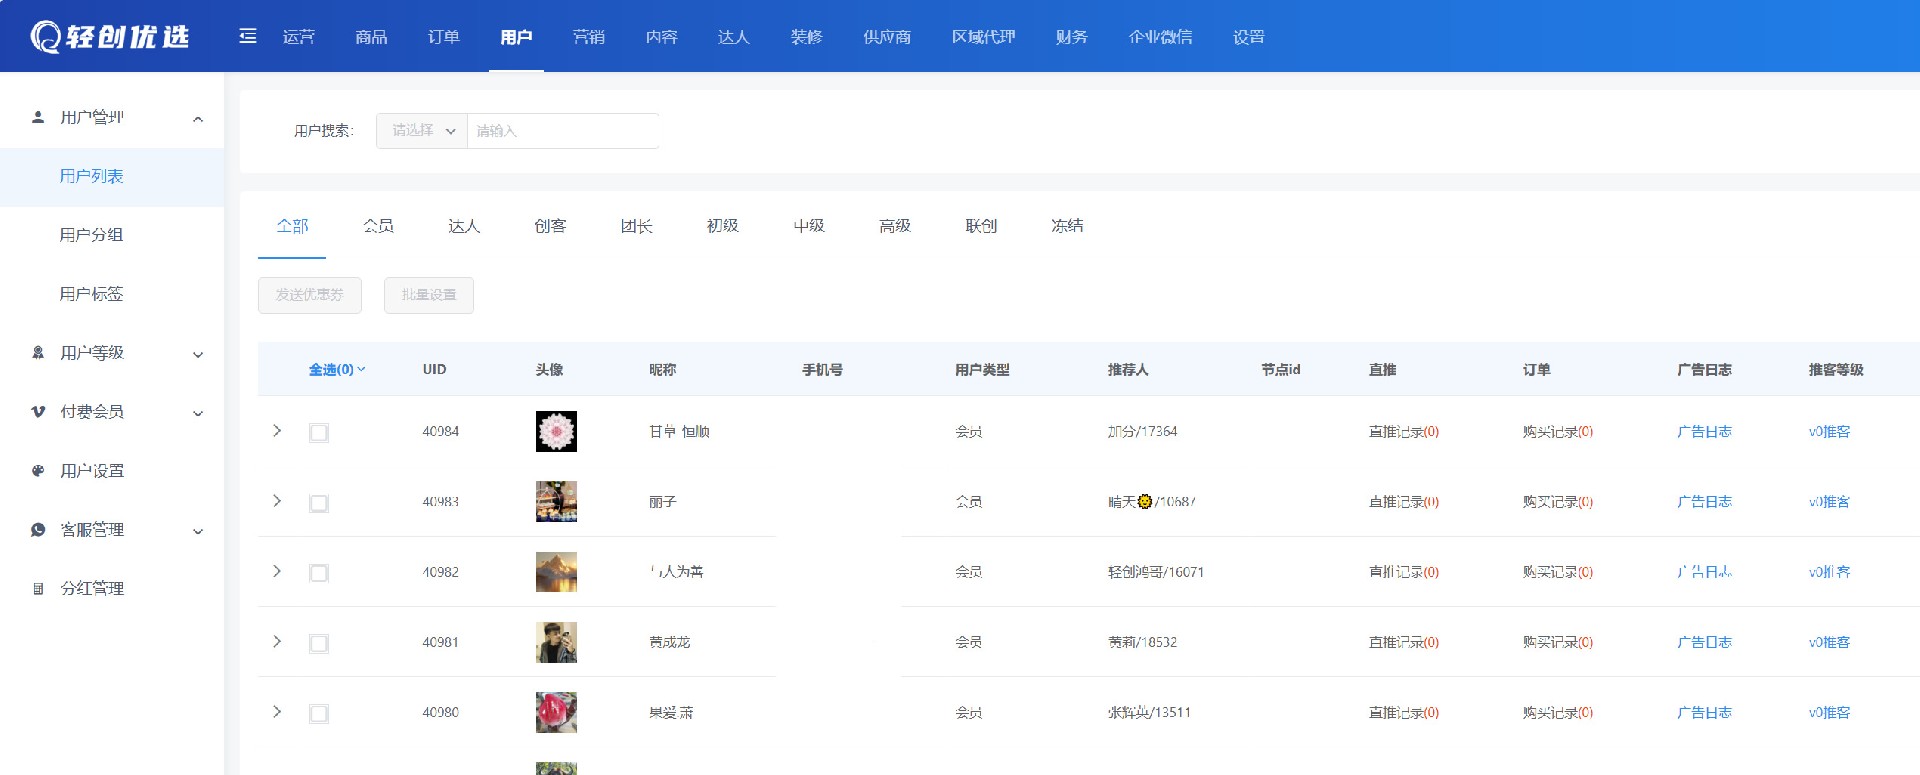Open 广告日志 link for user 40984
This screenshot has height=775, width=1920.
(x=1703, y=432)
